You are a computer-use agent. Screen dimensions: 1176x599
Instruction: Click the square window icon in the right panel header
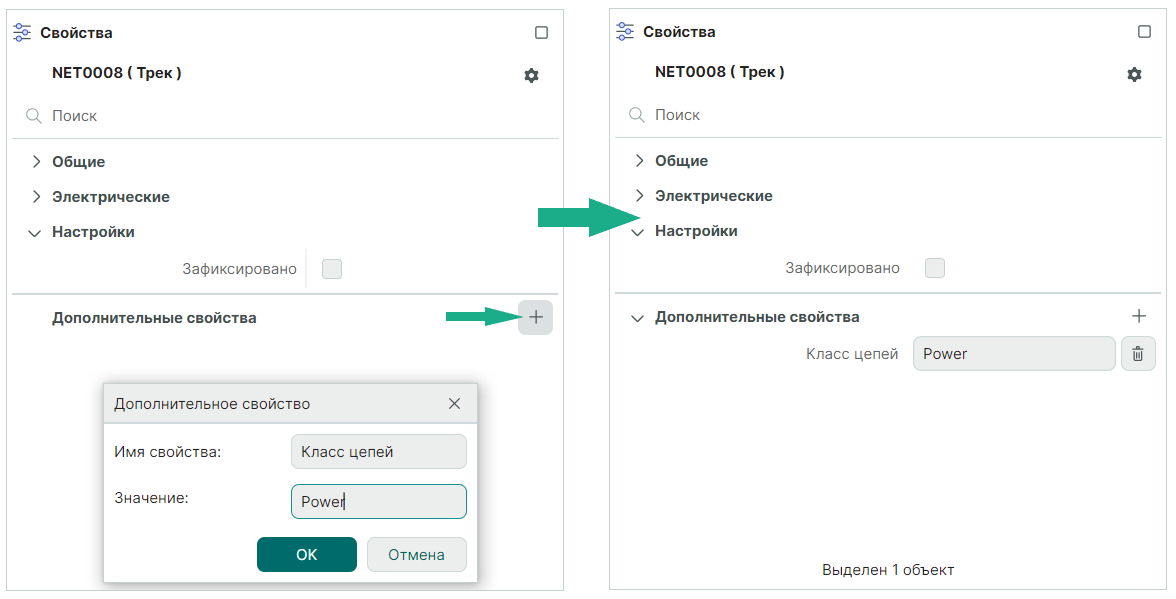click(1144, 32)
